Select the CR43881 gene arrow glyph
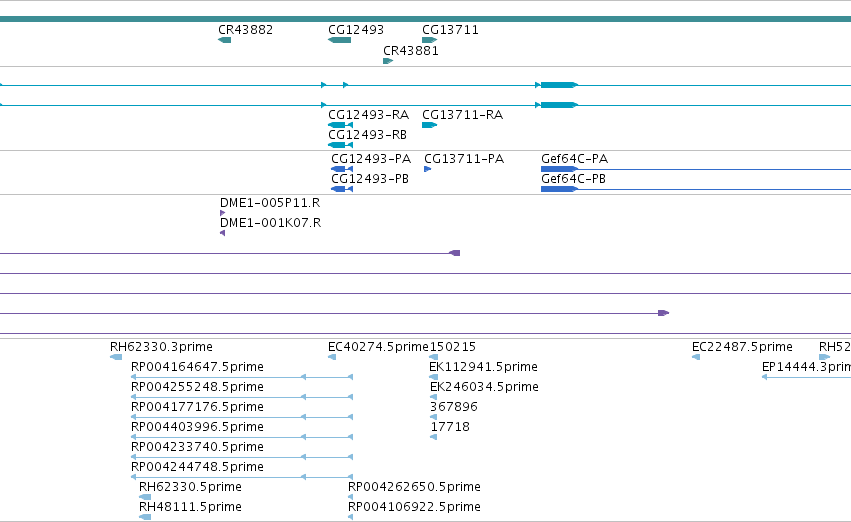This screenshot has width=851, height=522. pos(388,61)
